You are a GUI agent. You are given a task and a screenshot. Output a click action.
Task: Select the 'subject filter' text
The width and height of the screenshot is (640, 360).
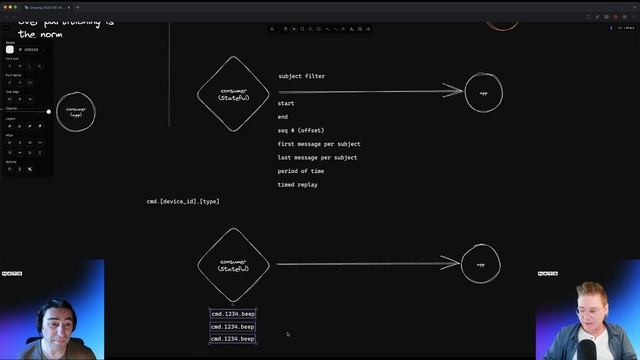[302, 76]
